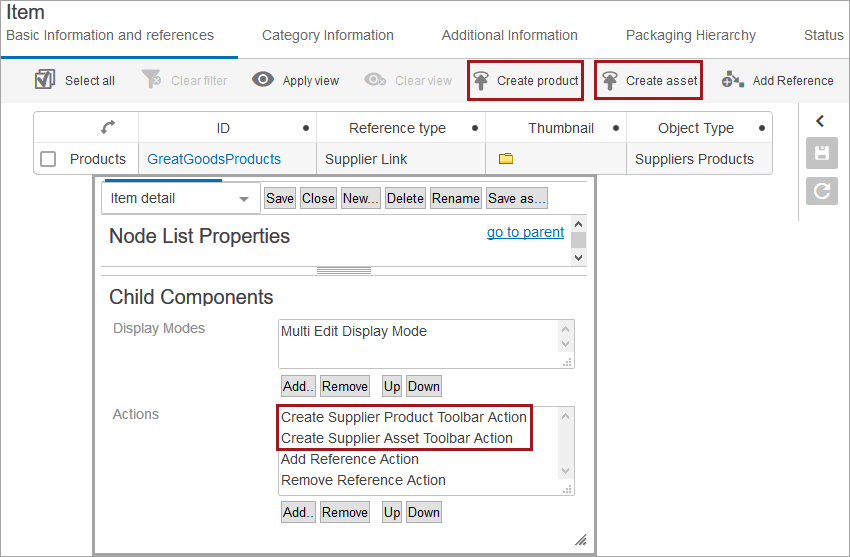Select Add Reference Action in Actions list
The width and height of the screenshot is (850, 557).
pyautogui.click(x=350, y=459)
